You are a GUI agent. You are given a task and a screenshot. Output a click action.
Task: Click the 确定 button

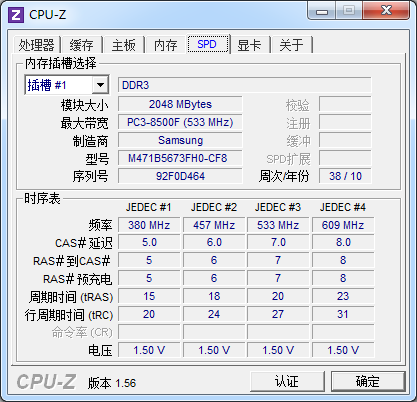368,382
